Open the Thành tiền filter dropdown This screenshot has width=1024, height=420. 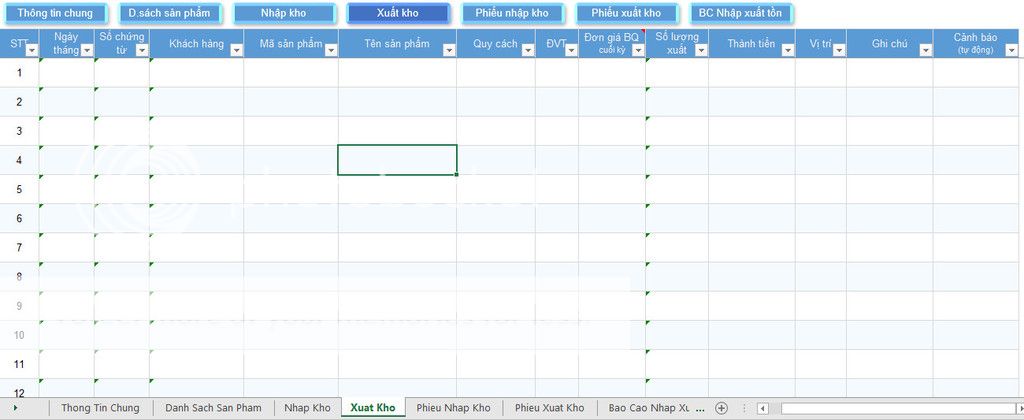(787, 50)
